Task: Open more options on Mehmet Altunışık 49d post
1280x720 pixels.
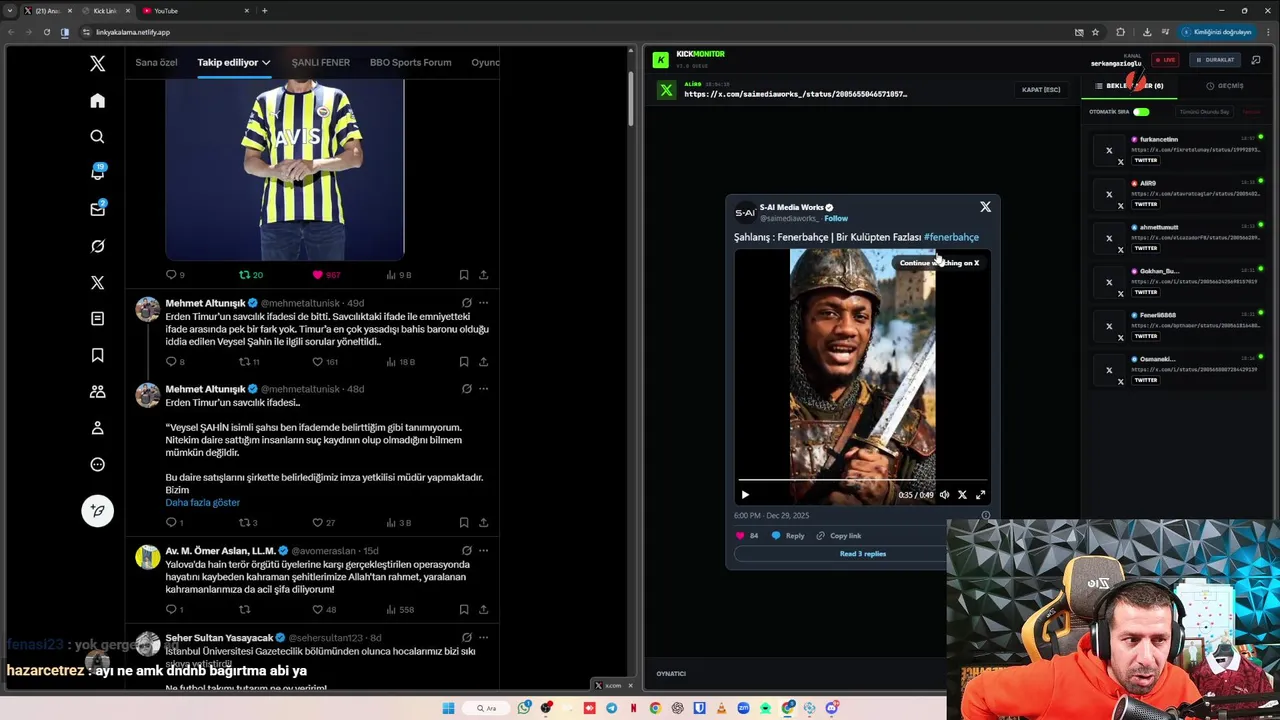Action: (483, 303)
